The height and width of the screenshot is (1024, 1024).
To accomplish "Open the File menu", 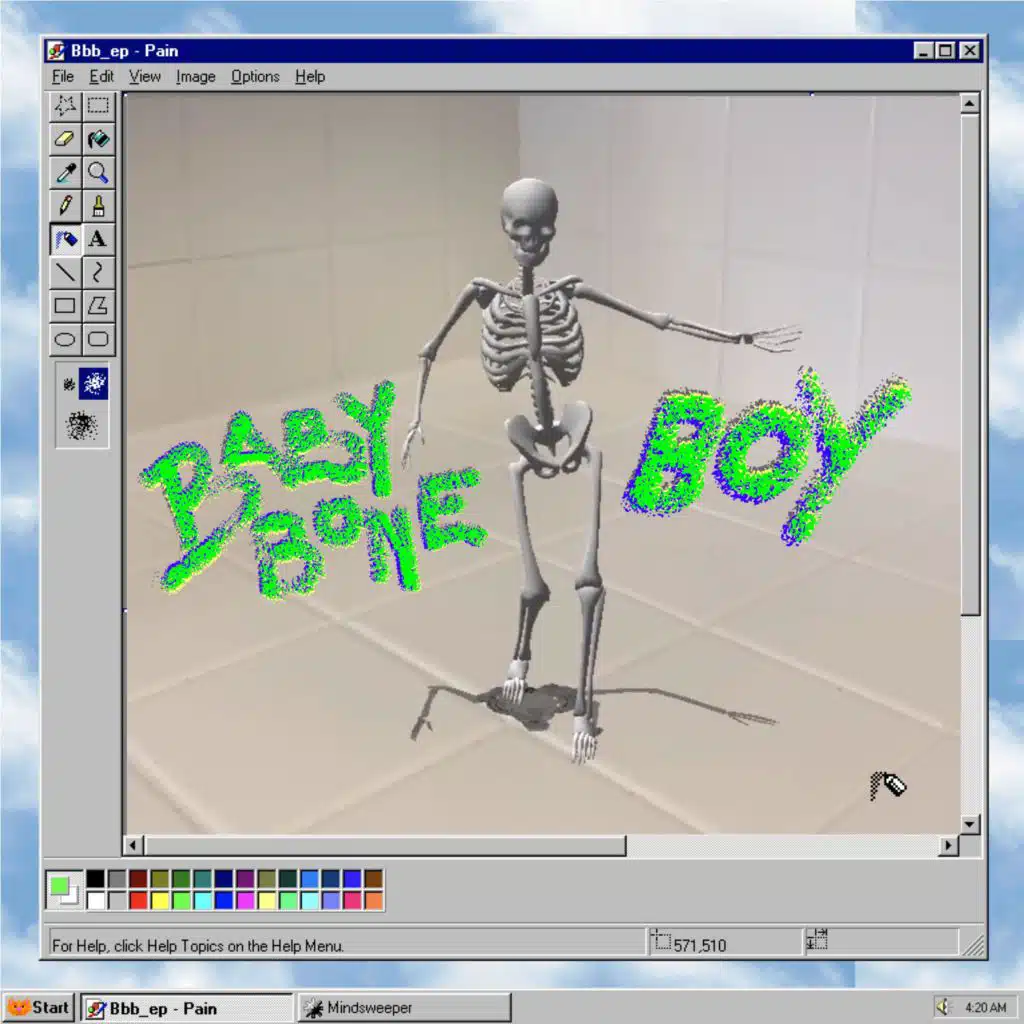I will coord(62,76).
